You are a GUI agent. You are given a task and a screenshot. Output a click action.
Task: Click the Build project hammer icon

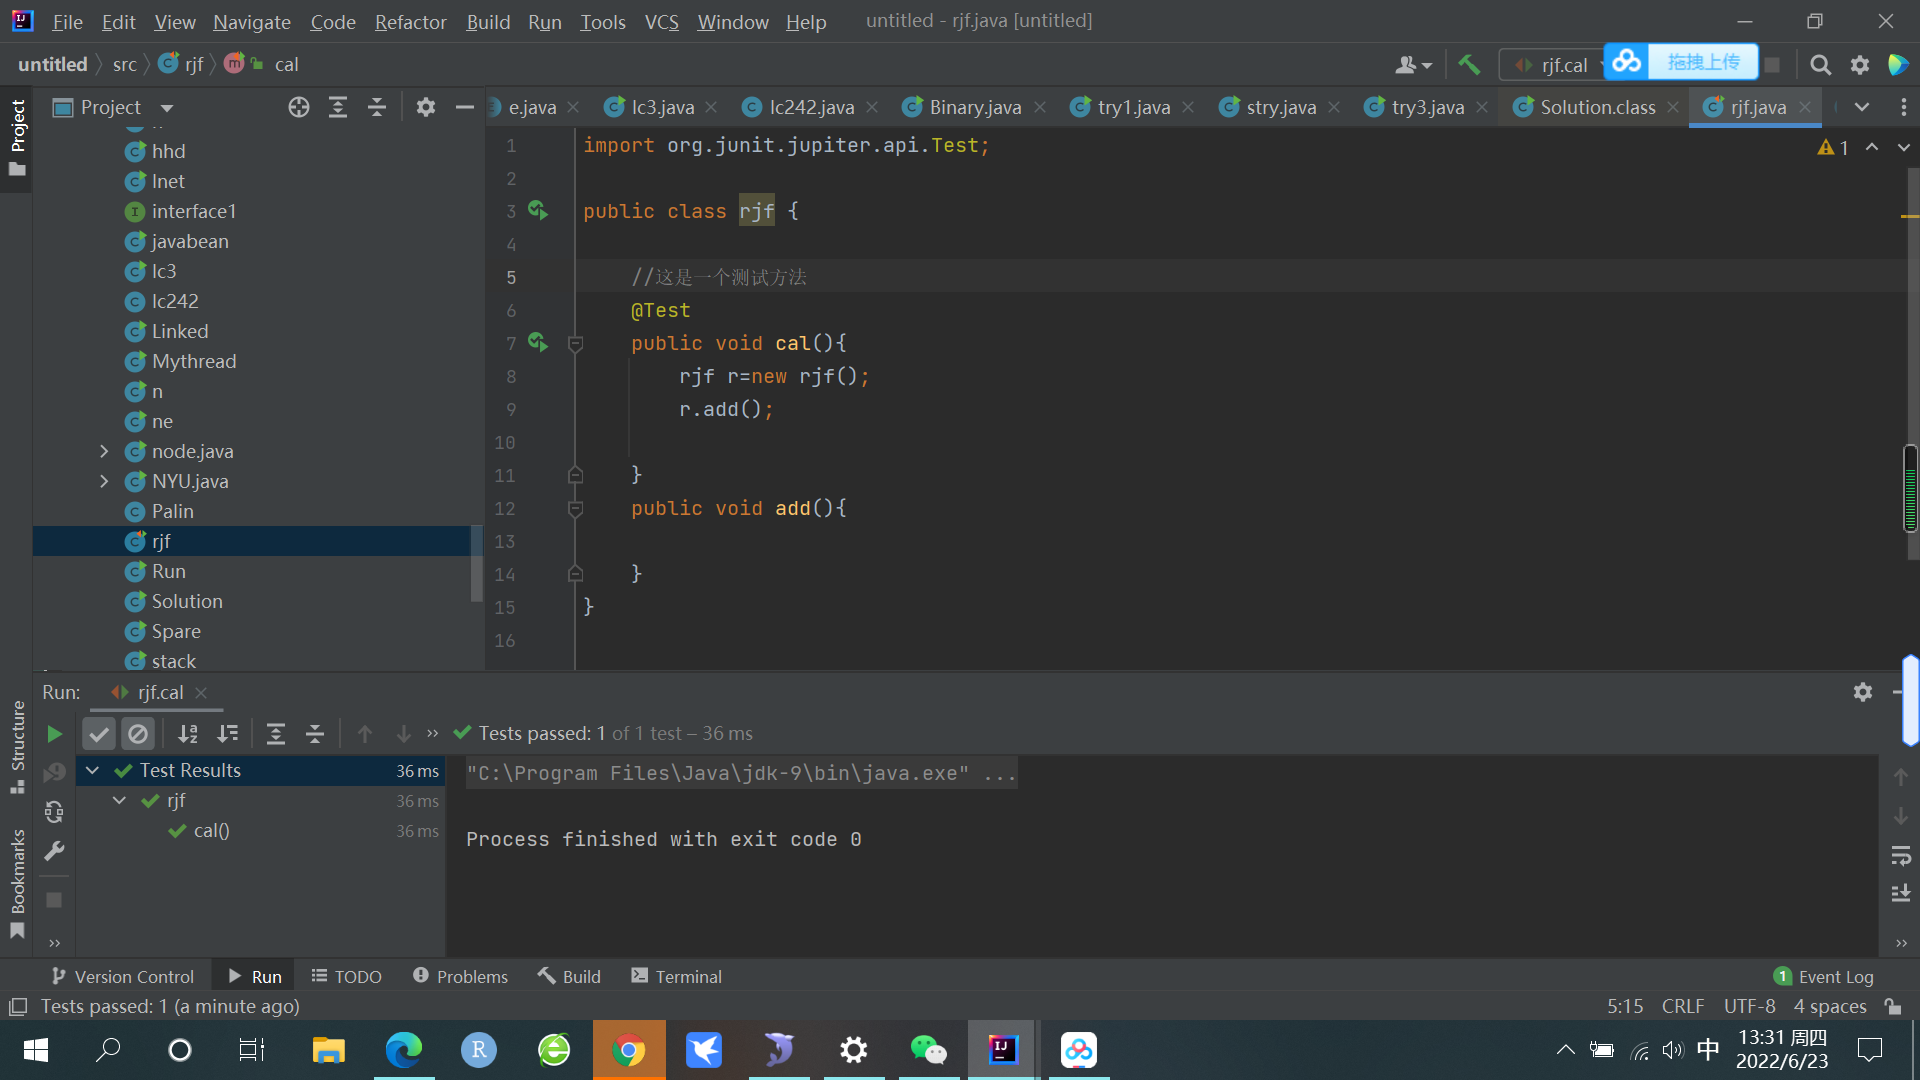[1469, 65]
